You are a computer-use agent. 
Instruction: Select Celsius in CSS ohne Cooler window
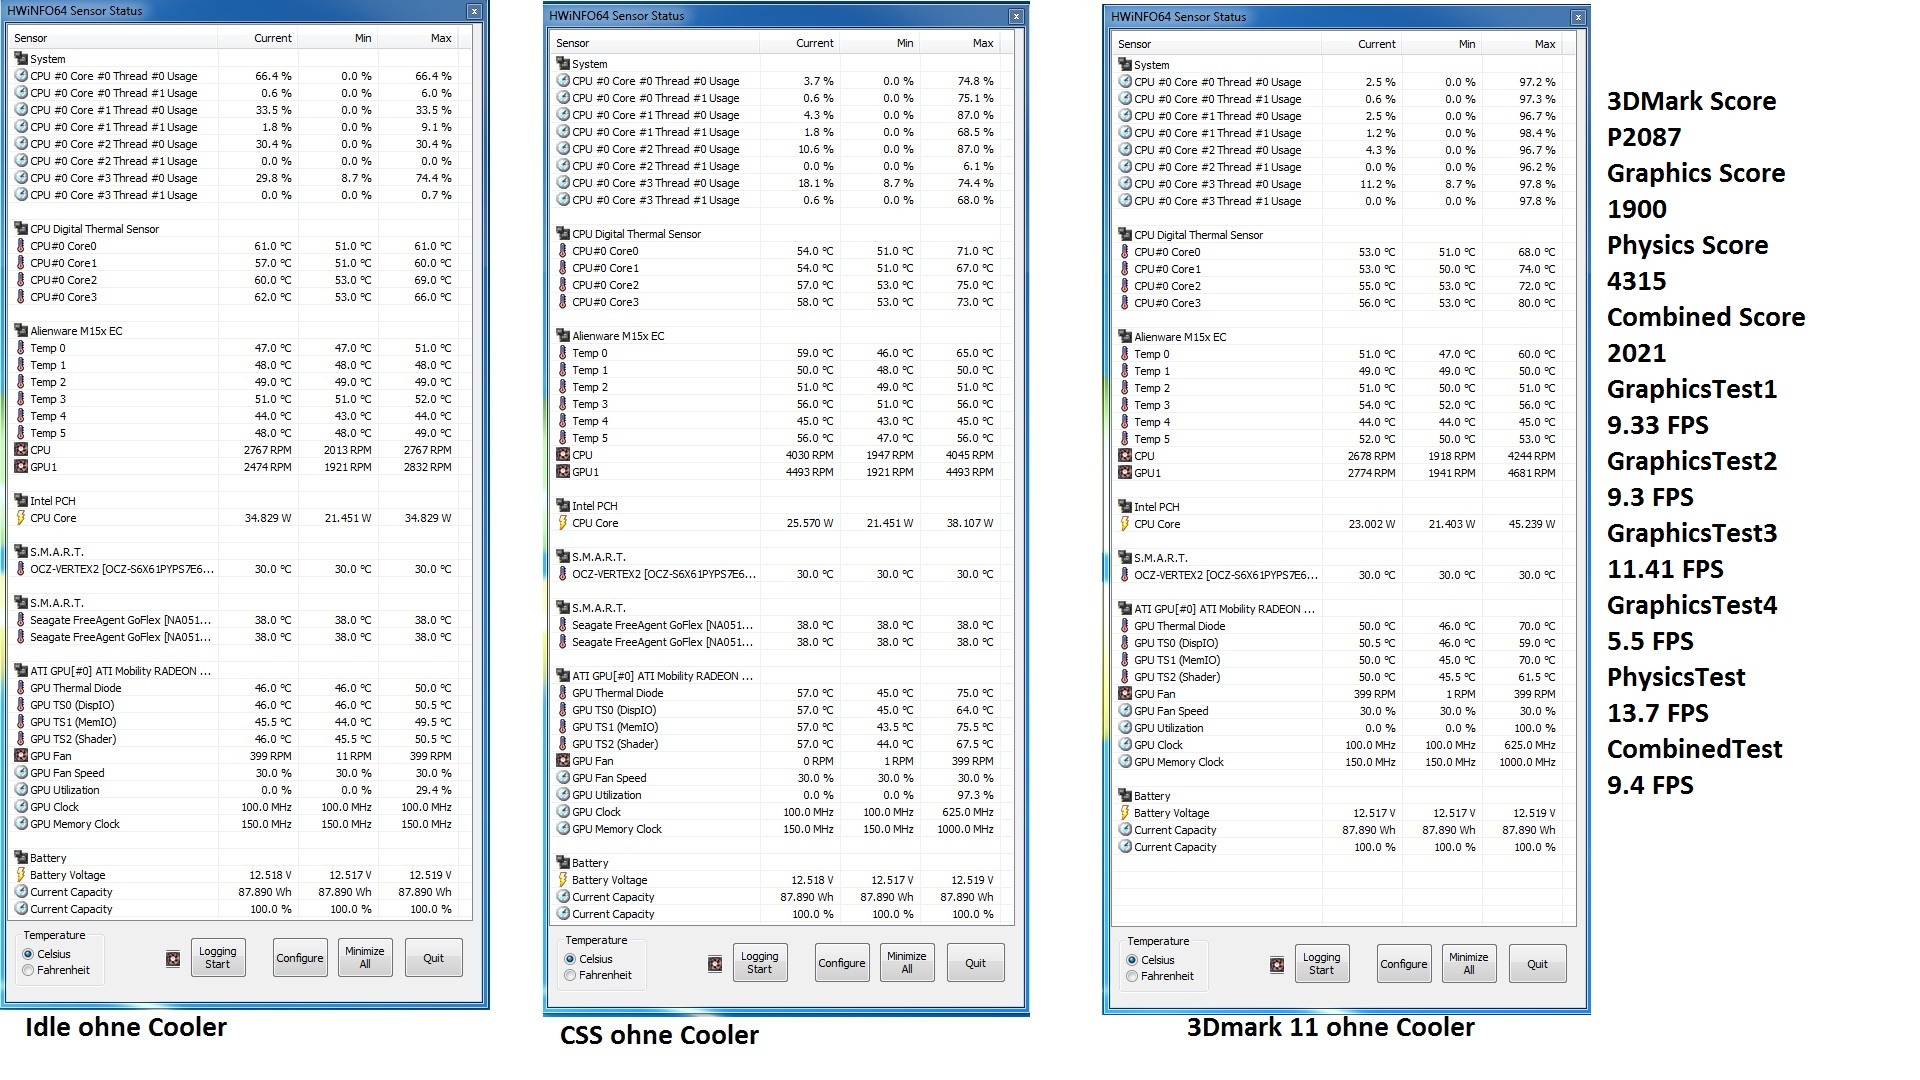point(570,959)
